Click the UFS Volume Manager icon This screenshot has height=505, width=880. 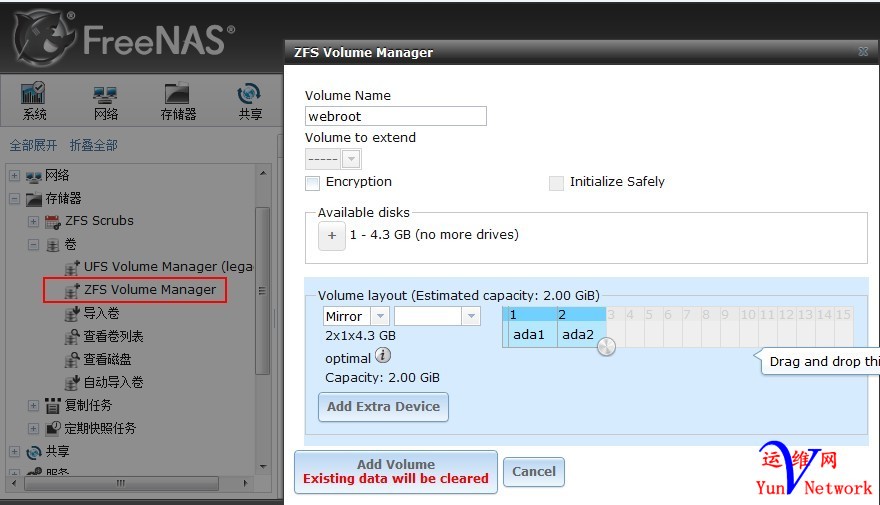coord(72,268)
